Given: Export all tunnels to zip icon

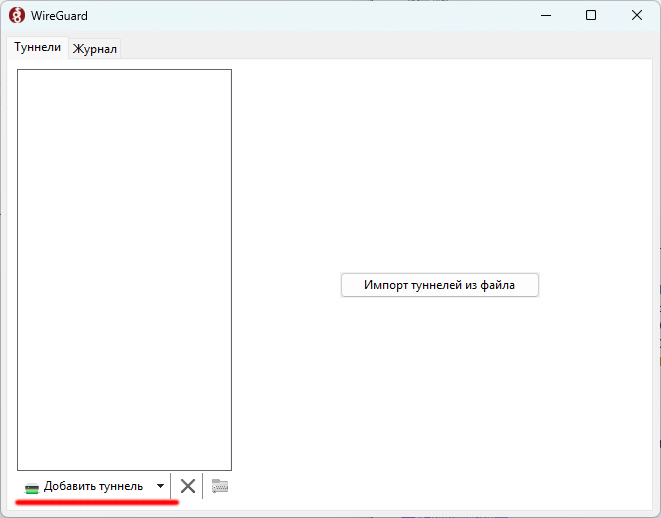Looking at the screenshot, I should pos(220,486).
